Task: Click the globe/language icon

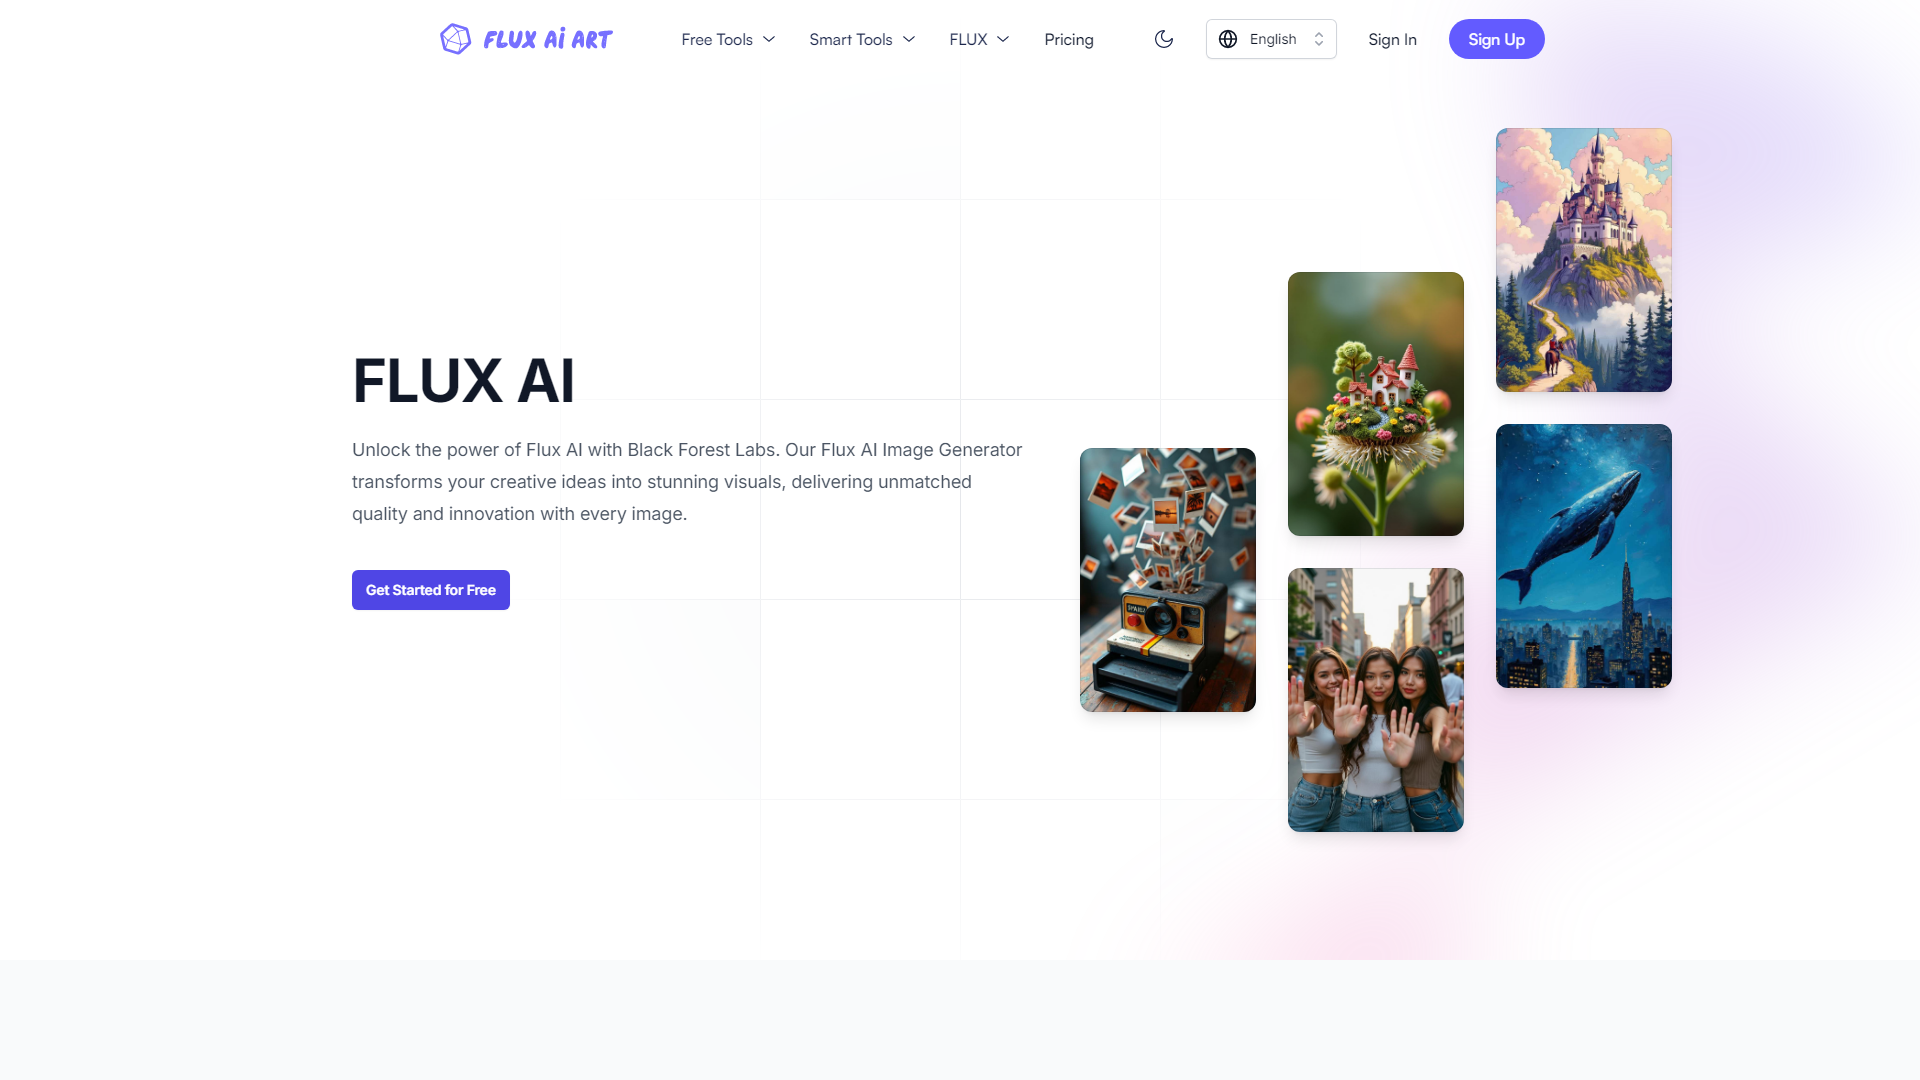Action: point(1228,40)
